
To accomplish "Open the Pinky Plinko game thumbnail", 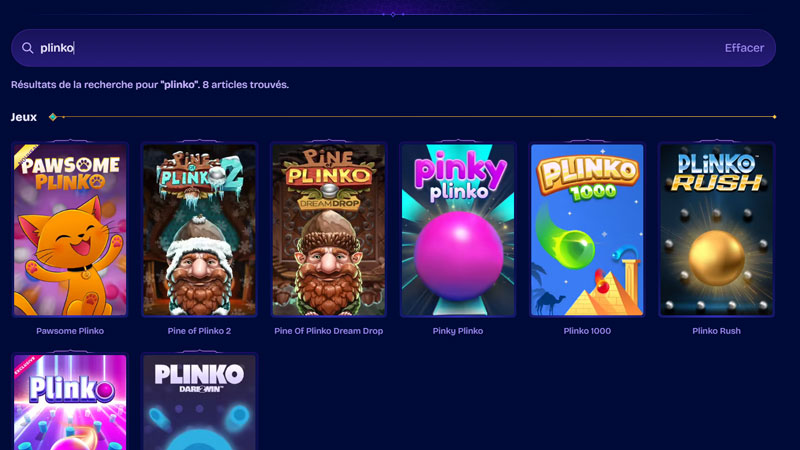I will (458, 230).
